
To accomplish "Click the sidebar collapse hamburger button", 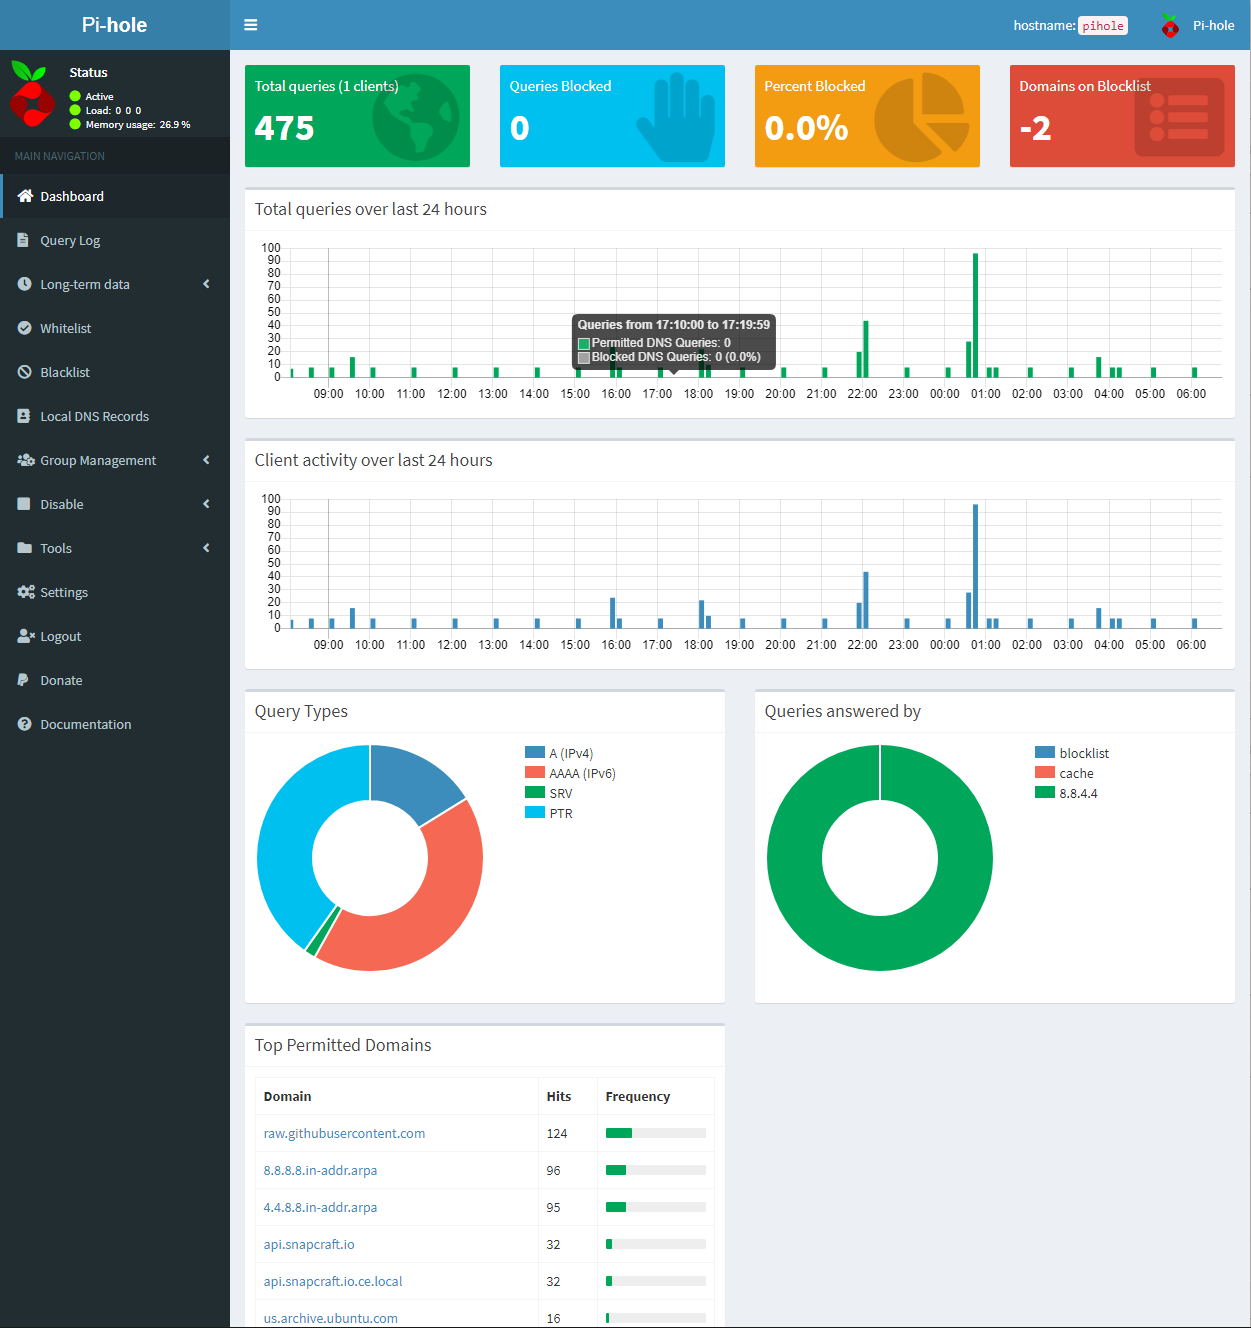I will (x=250, y=24).
